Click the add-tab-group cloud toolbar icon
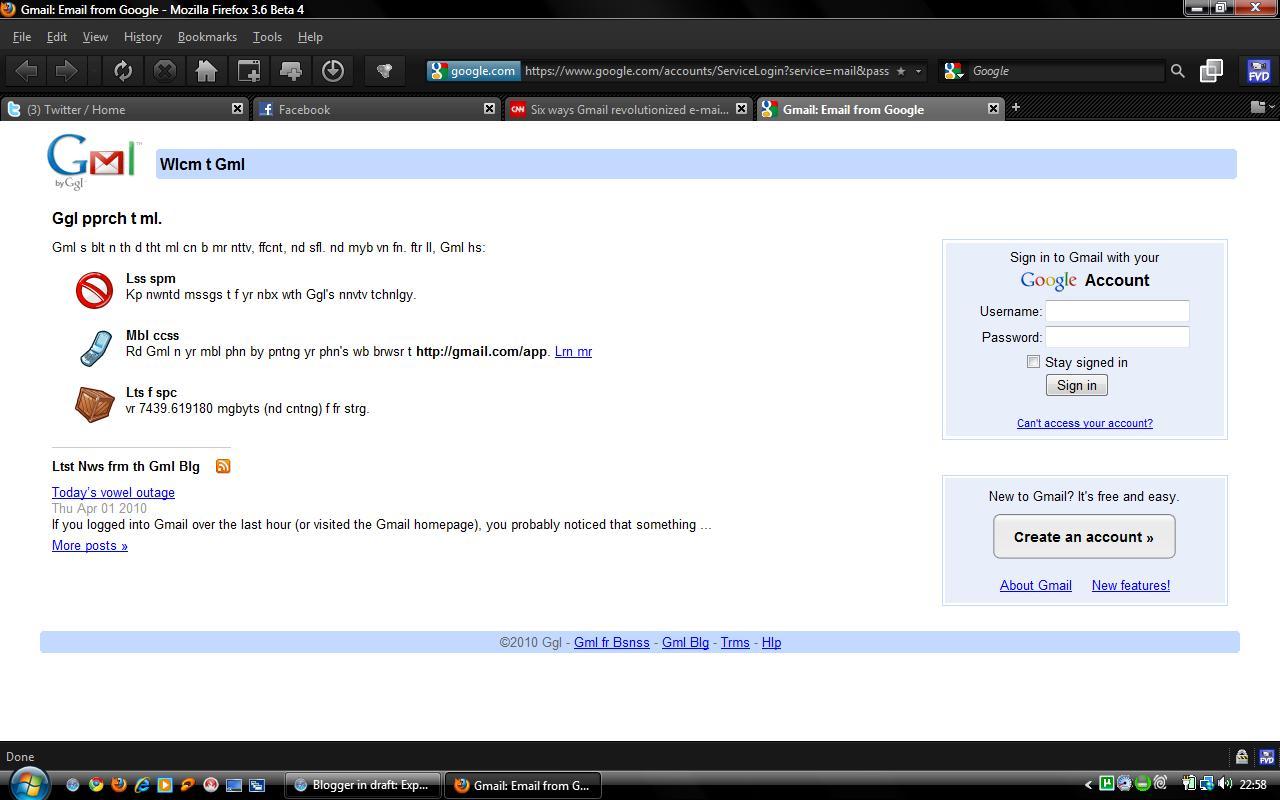 291,71
